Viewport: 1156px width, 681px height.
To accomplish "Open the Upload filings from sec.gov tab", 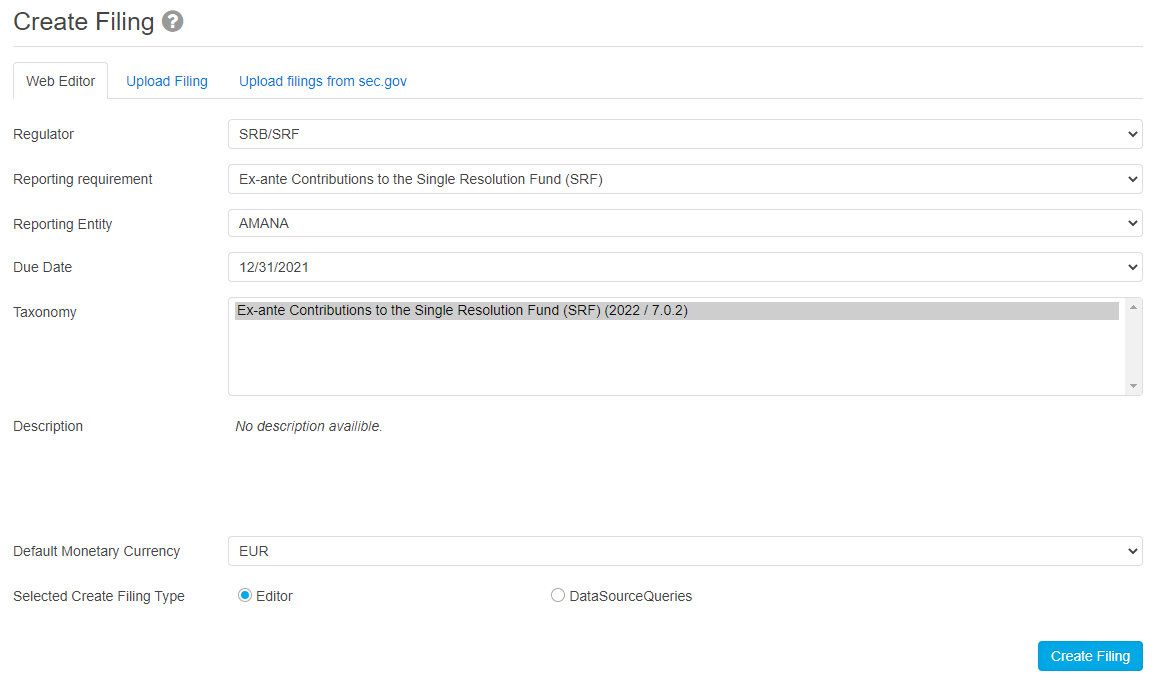I will point(322,81).
